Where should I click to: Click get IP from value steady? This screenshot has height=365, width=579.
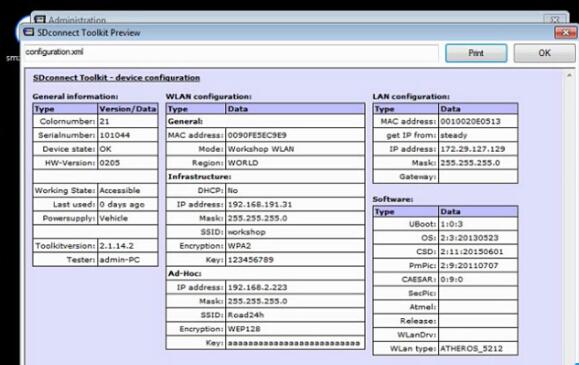point(453,135)
